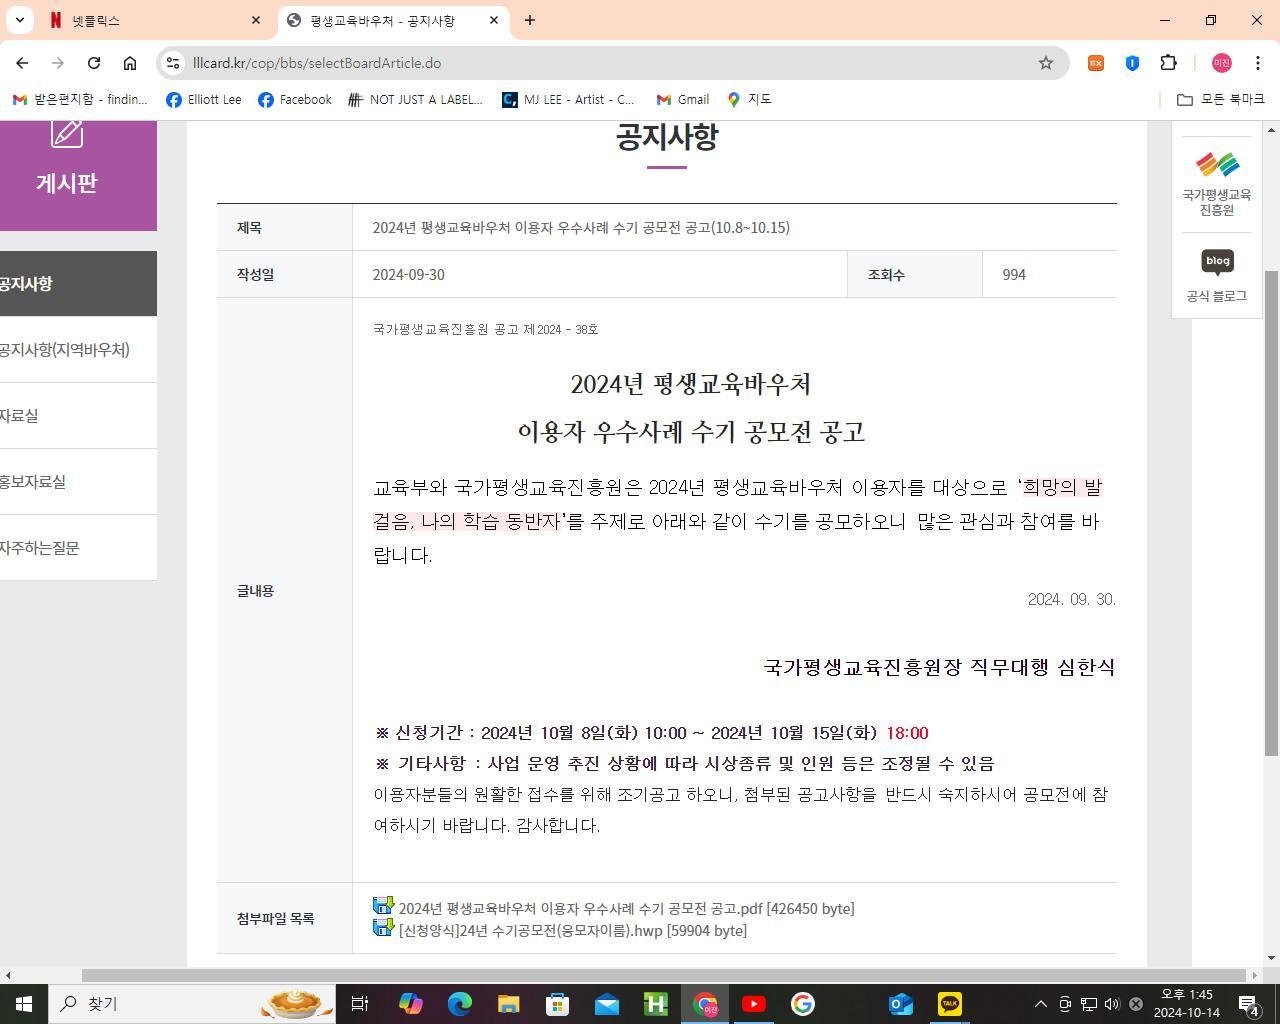Click the post title text 2024년 평생교육바우처 이용자 우수사례

point(581,228)
